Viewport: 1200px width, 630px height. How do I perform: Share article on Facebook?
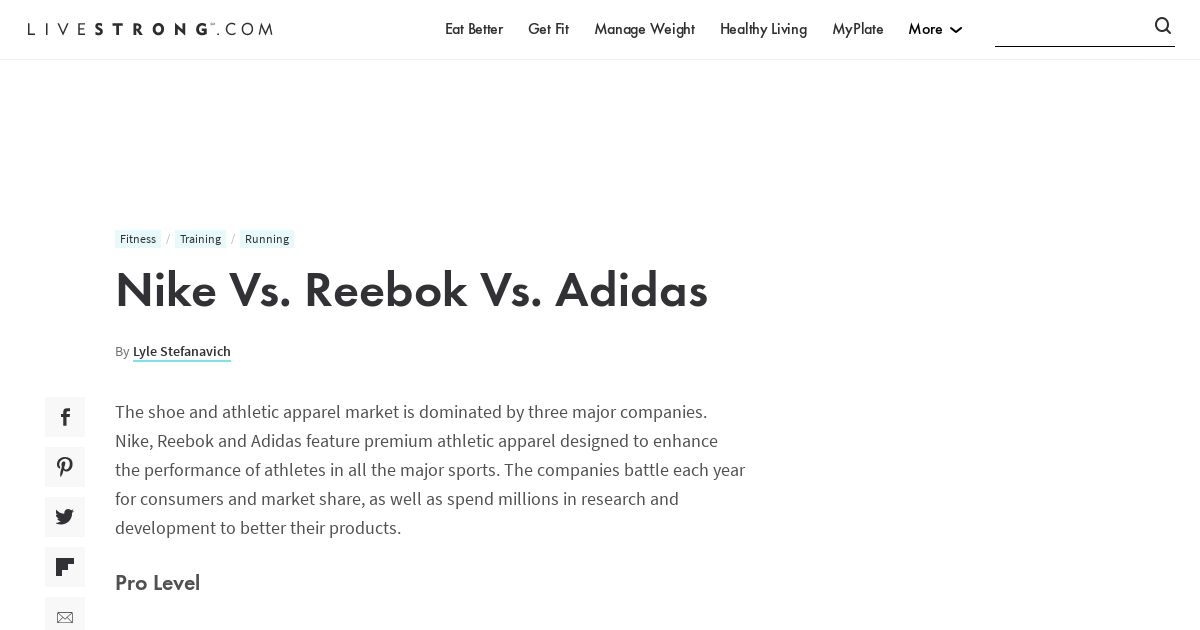[65, 417]
